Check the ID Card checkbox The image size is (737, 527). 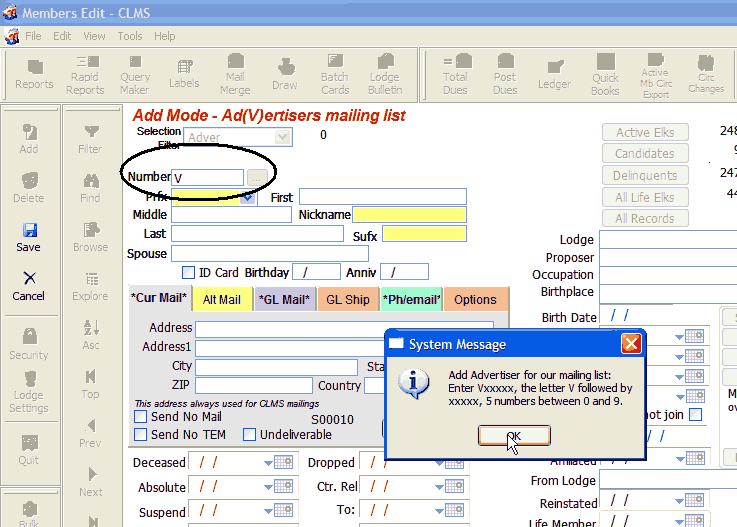coord(188,272)
